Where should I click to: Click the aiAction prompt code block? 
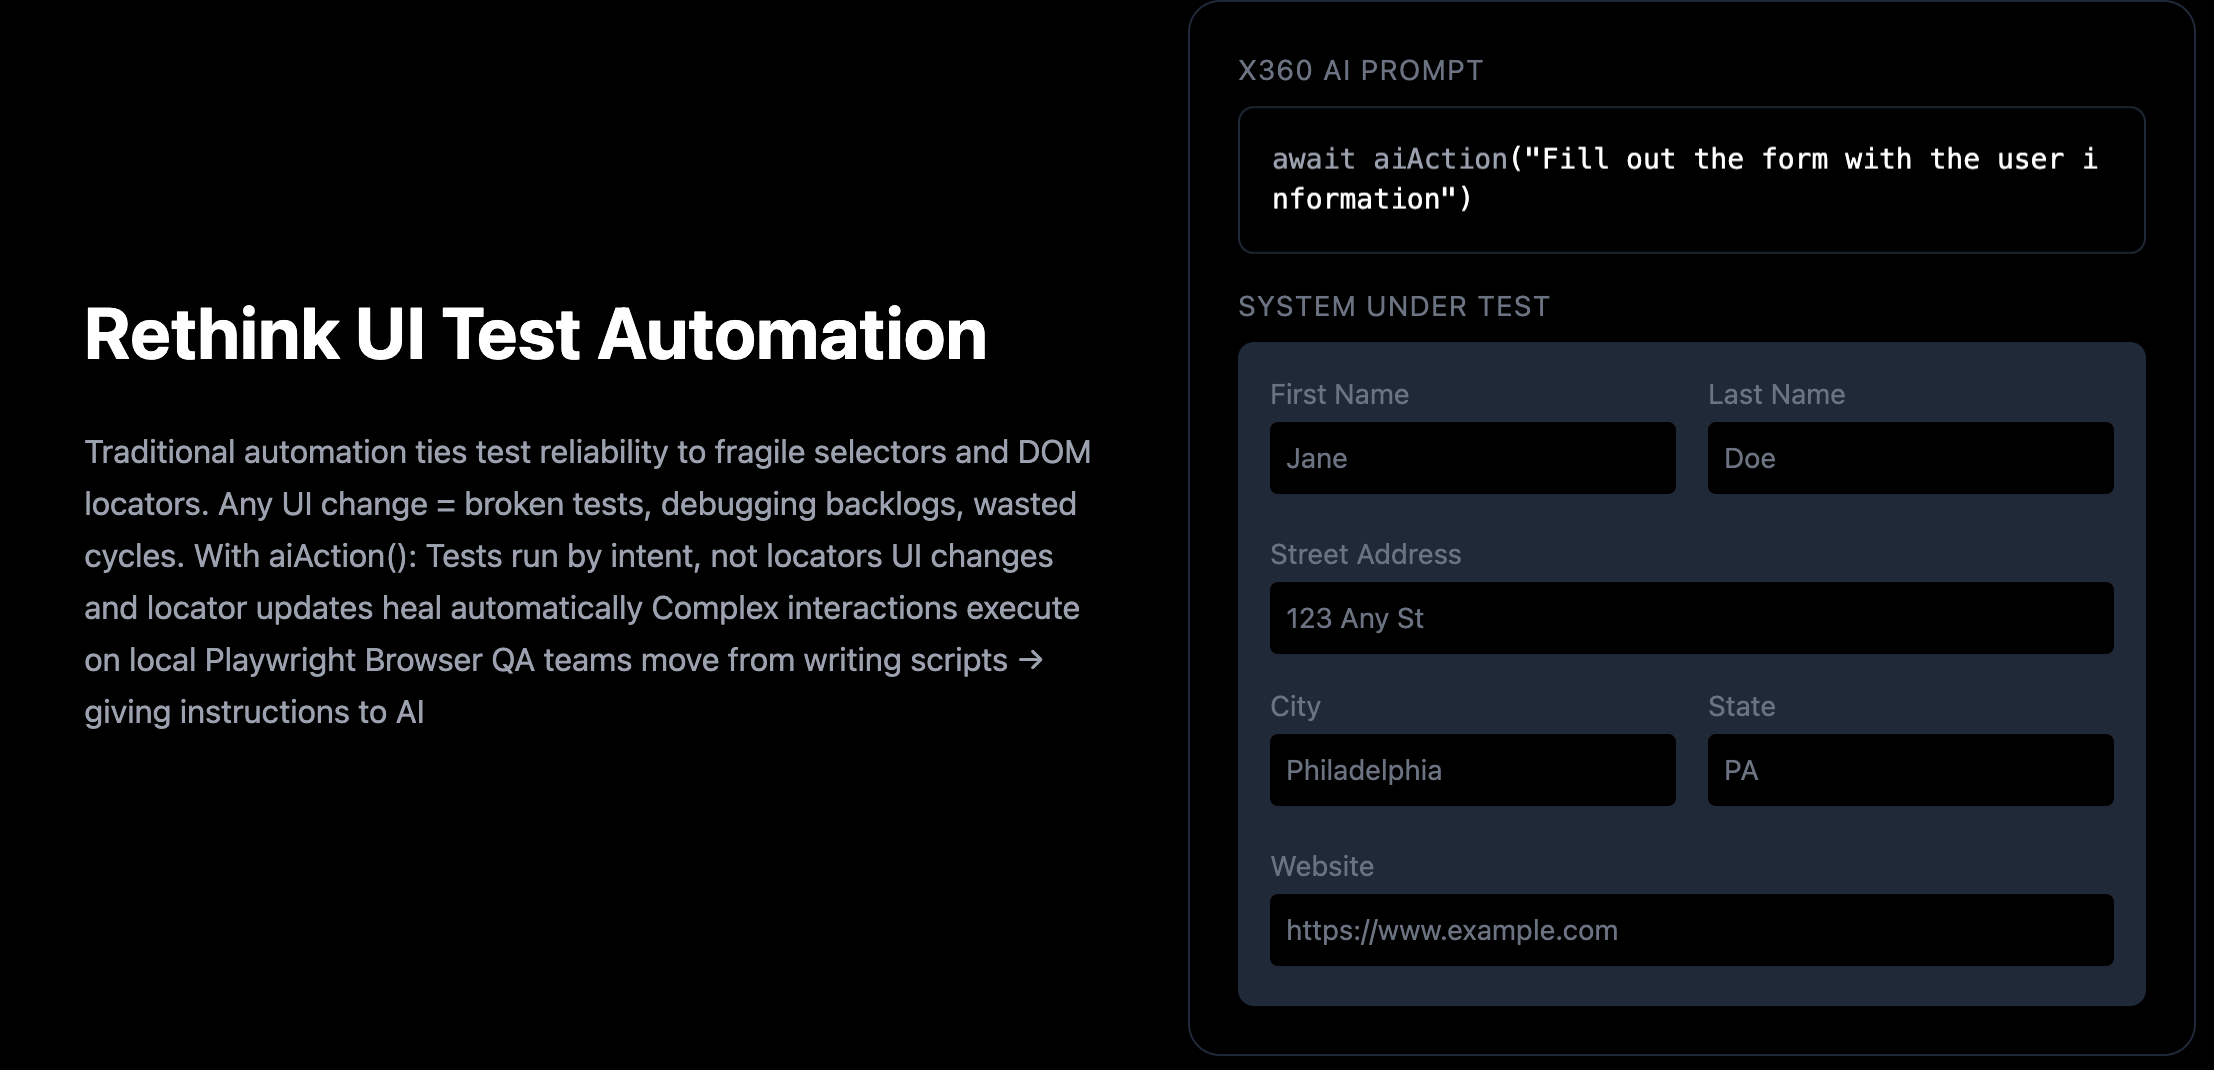click(x=1690, y=180)
